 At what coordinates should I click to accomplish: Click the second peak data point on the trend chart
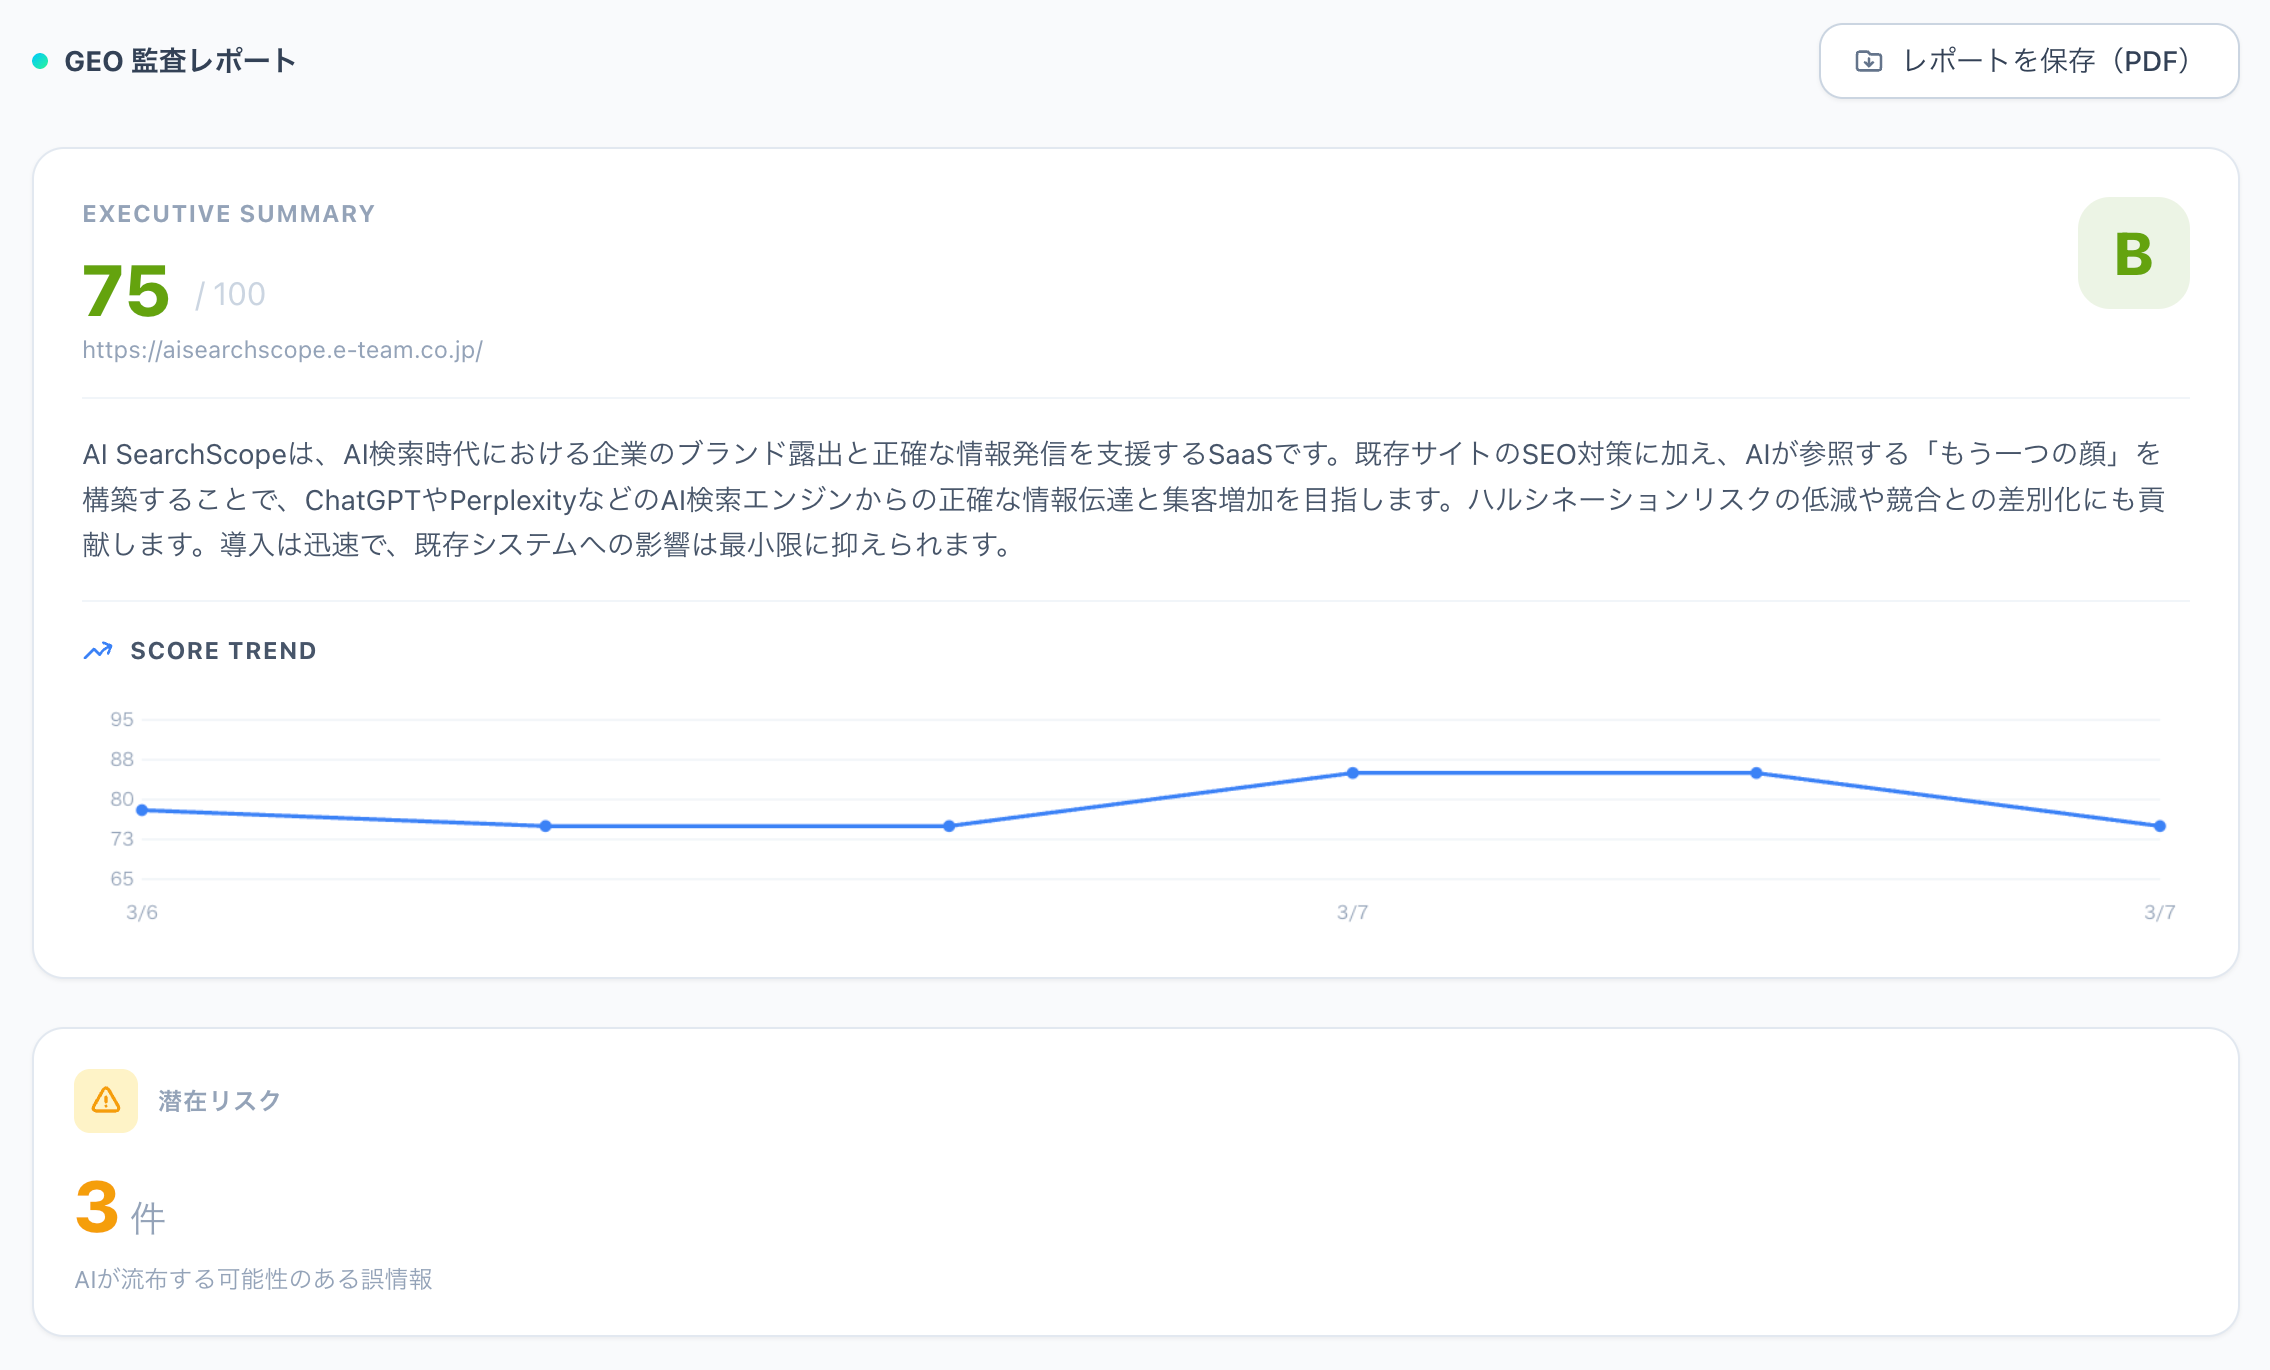(1756, 773)
